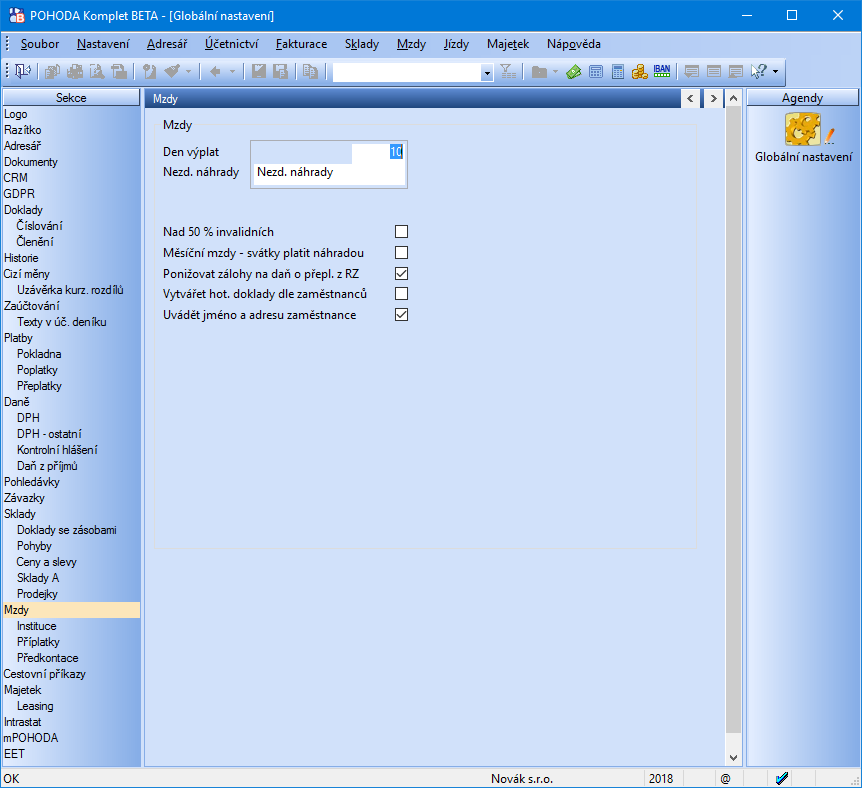Viewport: 862px width, 788px height.
Task: Expand dropdown arrow next to back arrow
Action: point(232,71)
